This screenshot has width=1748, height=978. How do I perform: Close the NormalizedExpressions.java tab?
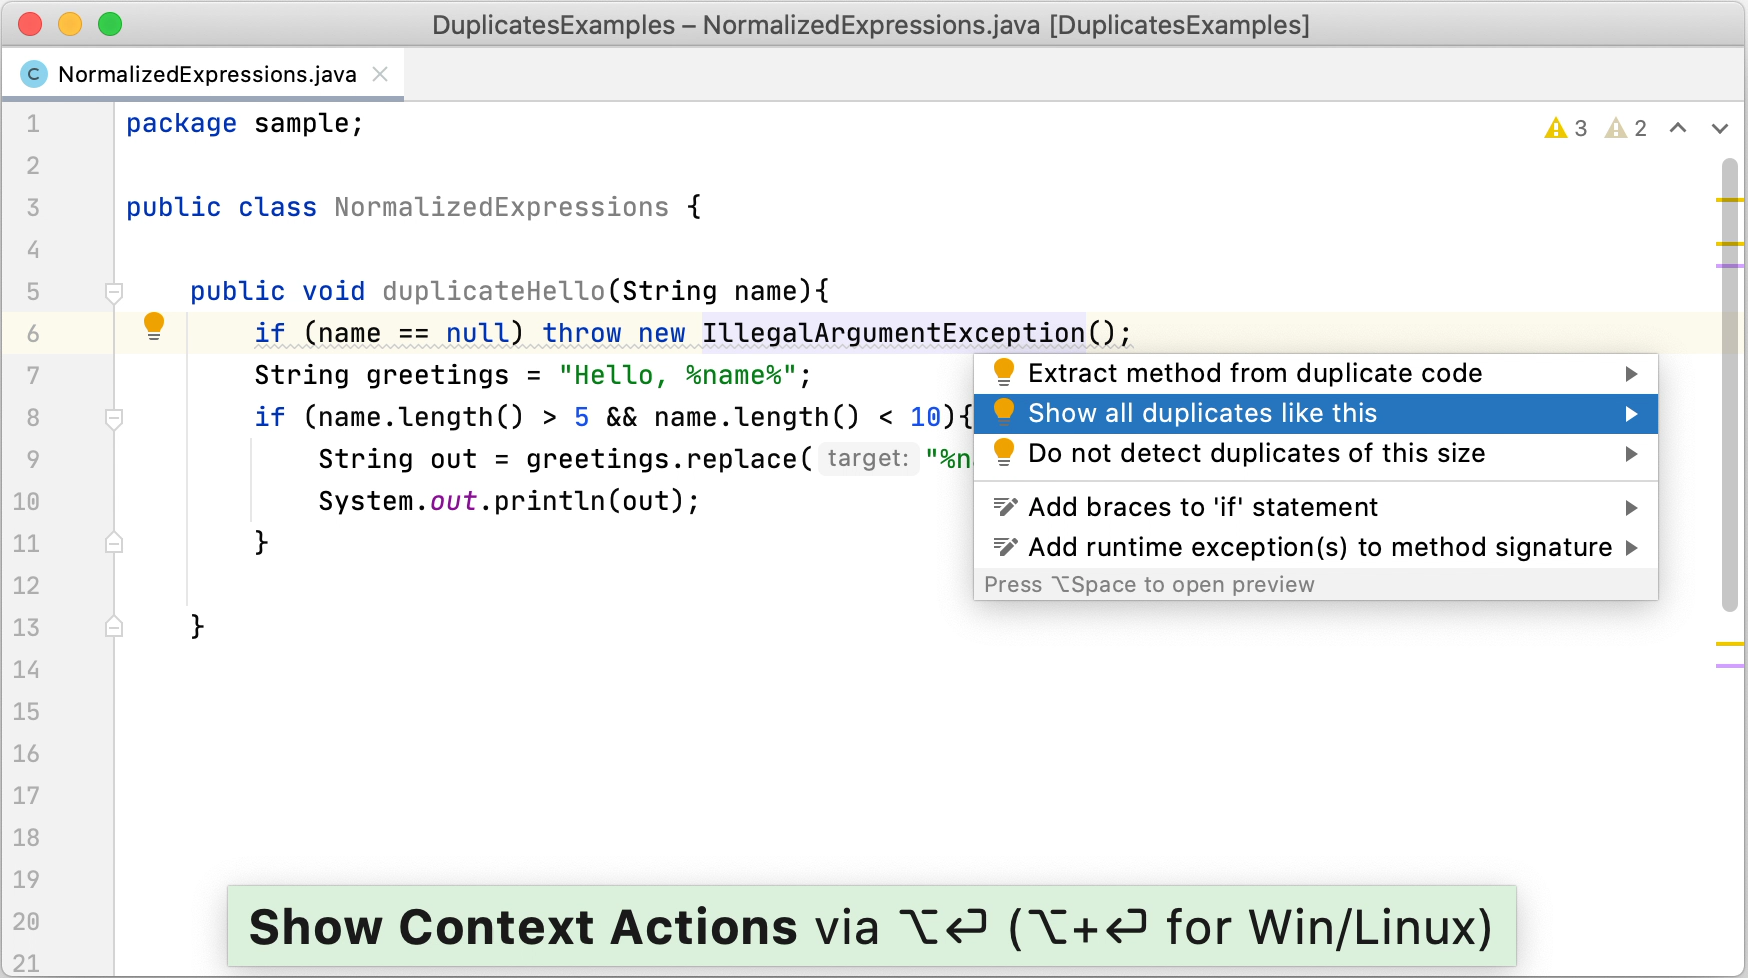(379, 73)
